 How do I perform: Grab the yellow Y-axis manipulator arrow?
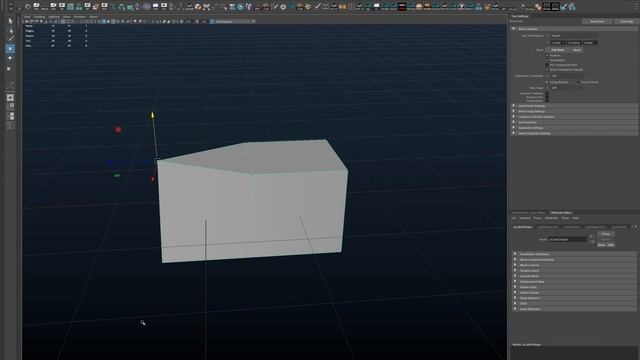(153, 115)
